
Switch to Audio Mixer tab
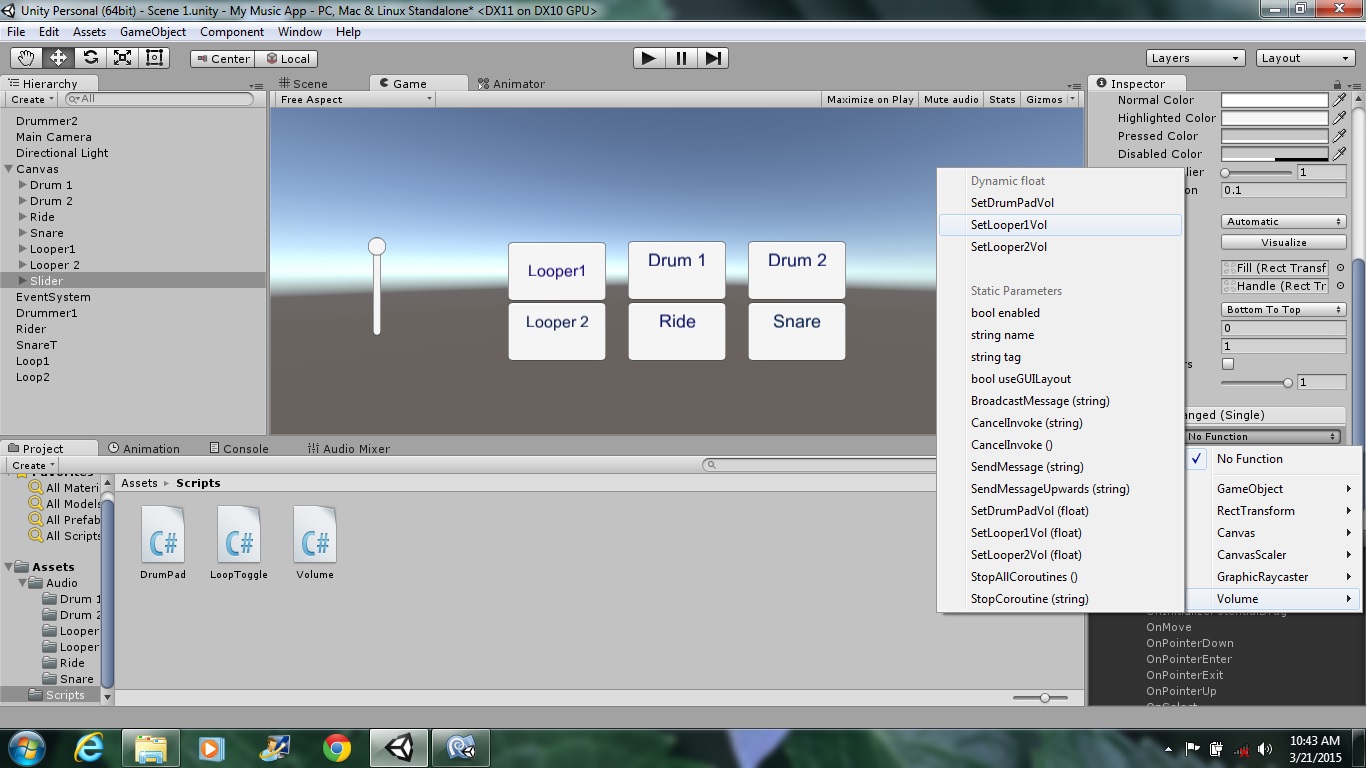tap(349, 449)
